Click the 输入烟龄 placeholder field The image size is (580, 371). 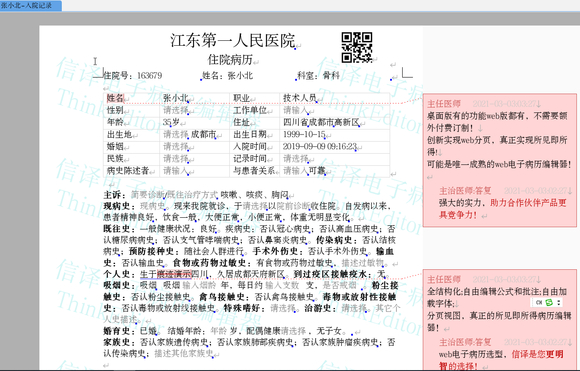coord(199,286)
